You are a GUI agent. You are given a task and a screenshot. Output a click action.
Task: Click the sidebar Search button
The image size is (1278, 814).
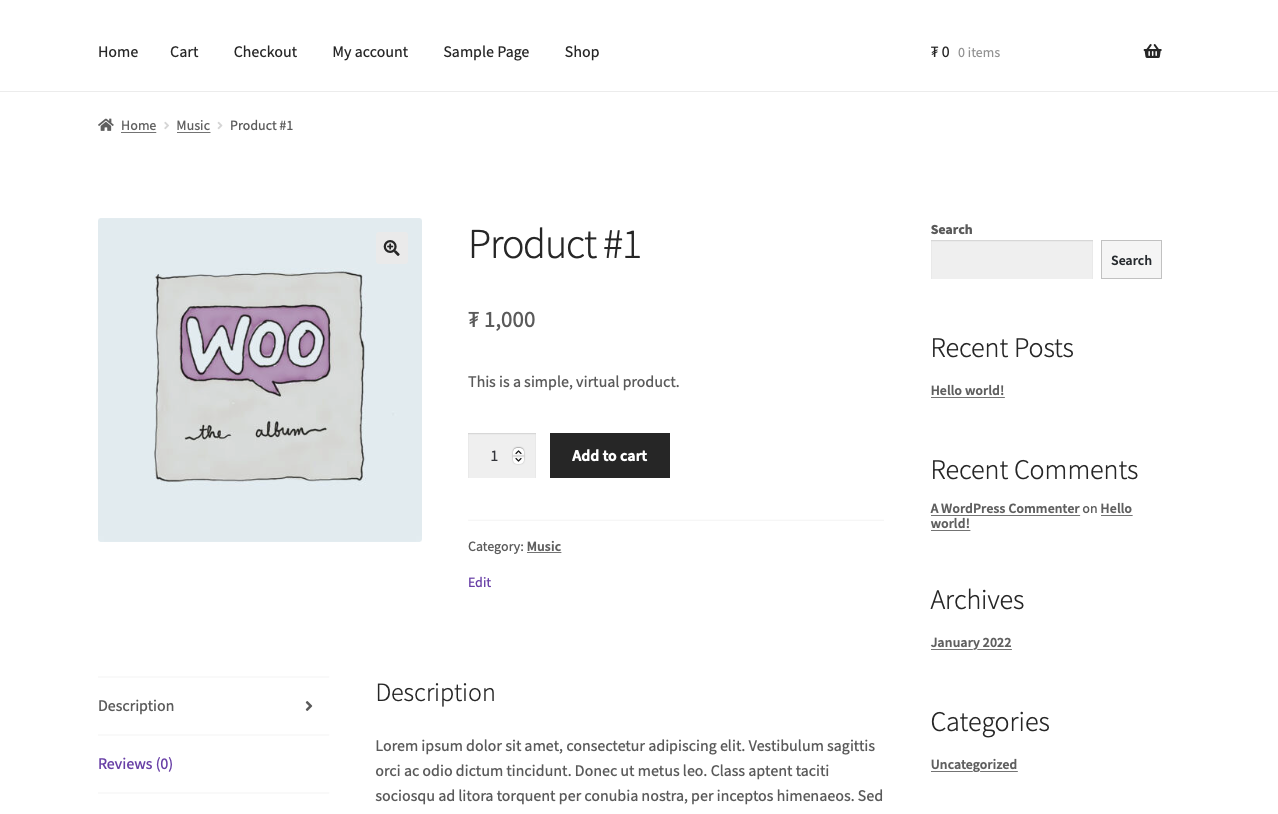pyautogui.click(x=1131, y=259)
